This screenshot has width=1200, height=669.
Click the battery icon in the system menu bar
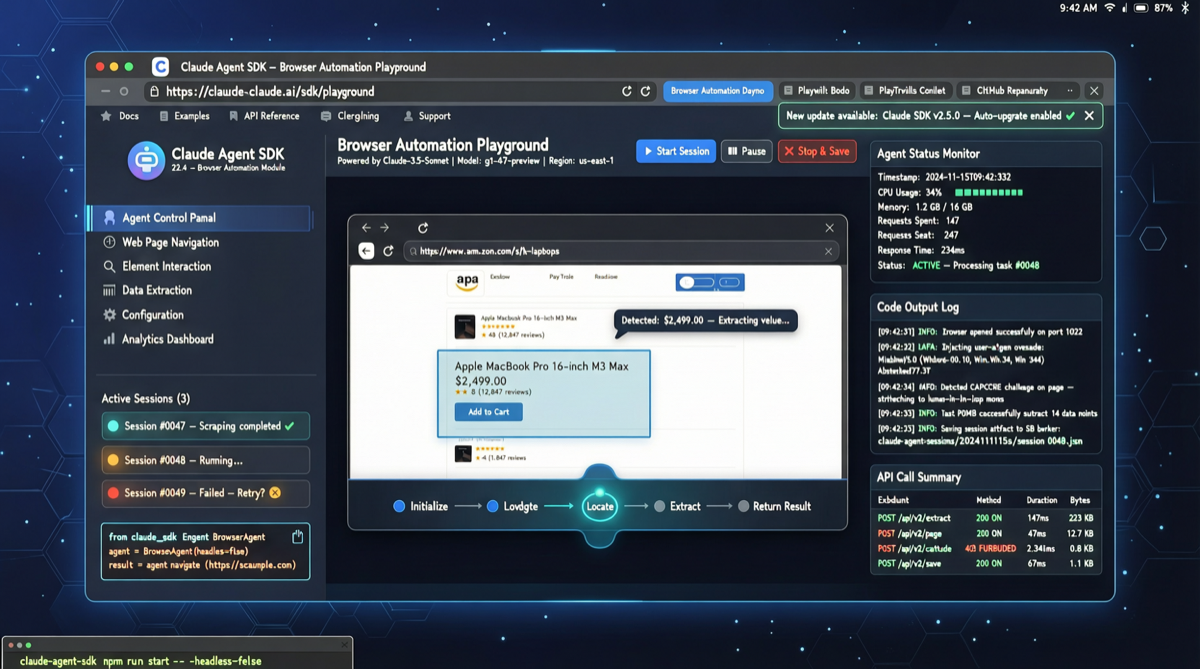coord(1139,7)
